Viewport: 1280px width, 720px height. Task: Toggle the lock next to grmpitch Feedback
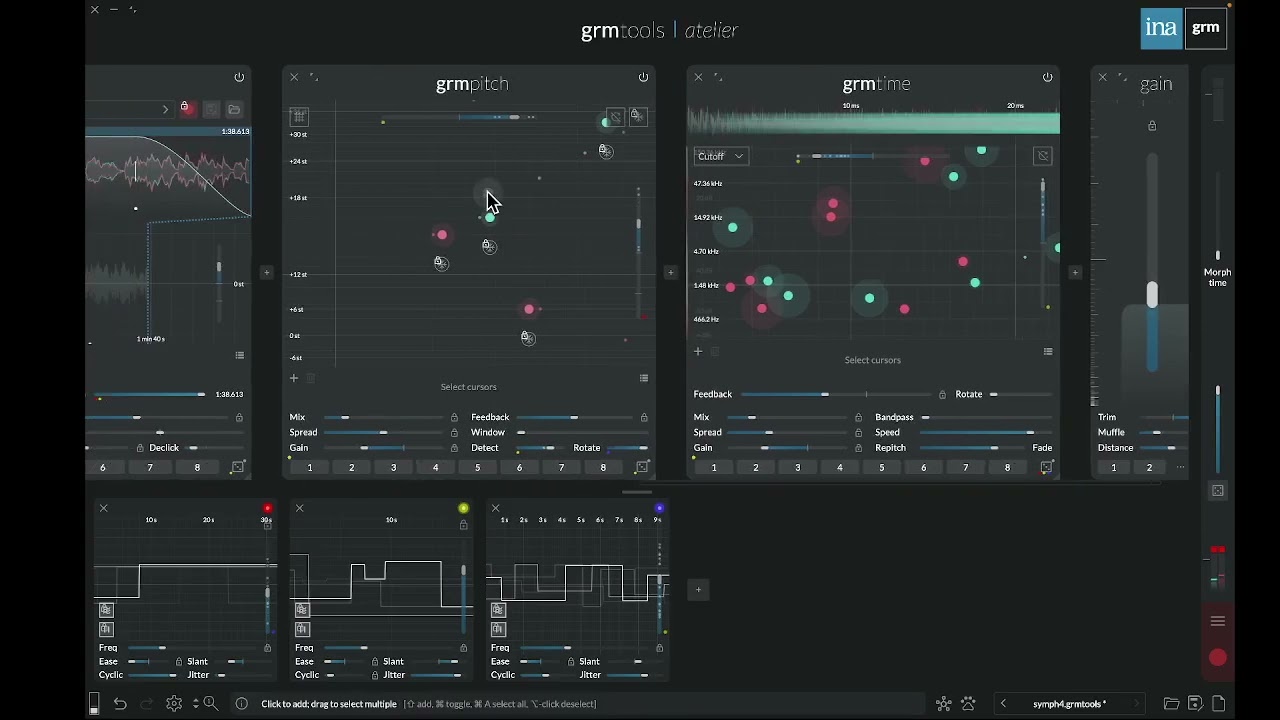pos(644,417)
